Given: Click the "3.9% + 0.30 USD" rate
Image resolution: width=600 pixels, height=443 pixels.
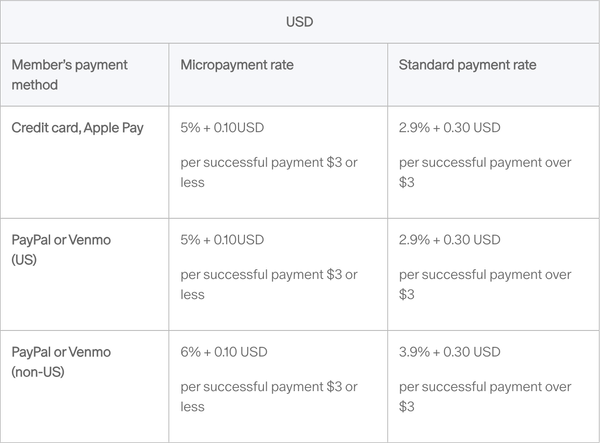Looking at the screenshot, I should click(449, 352).
